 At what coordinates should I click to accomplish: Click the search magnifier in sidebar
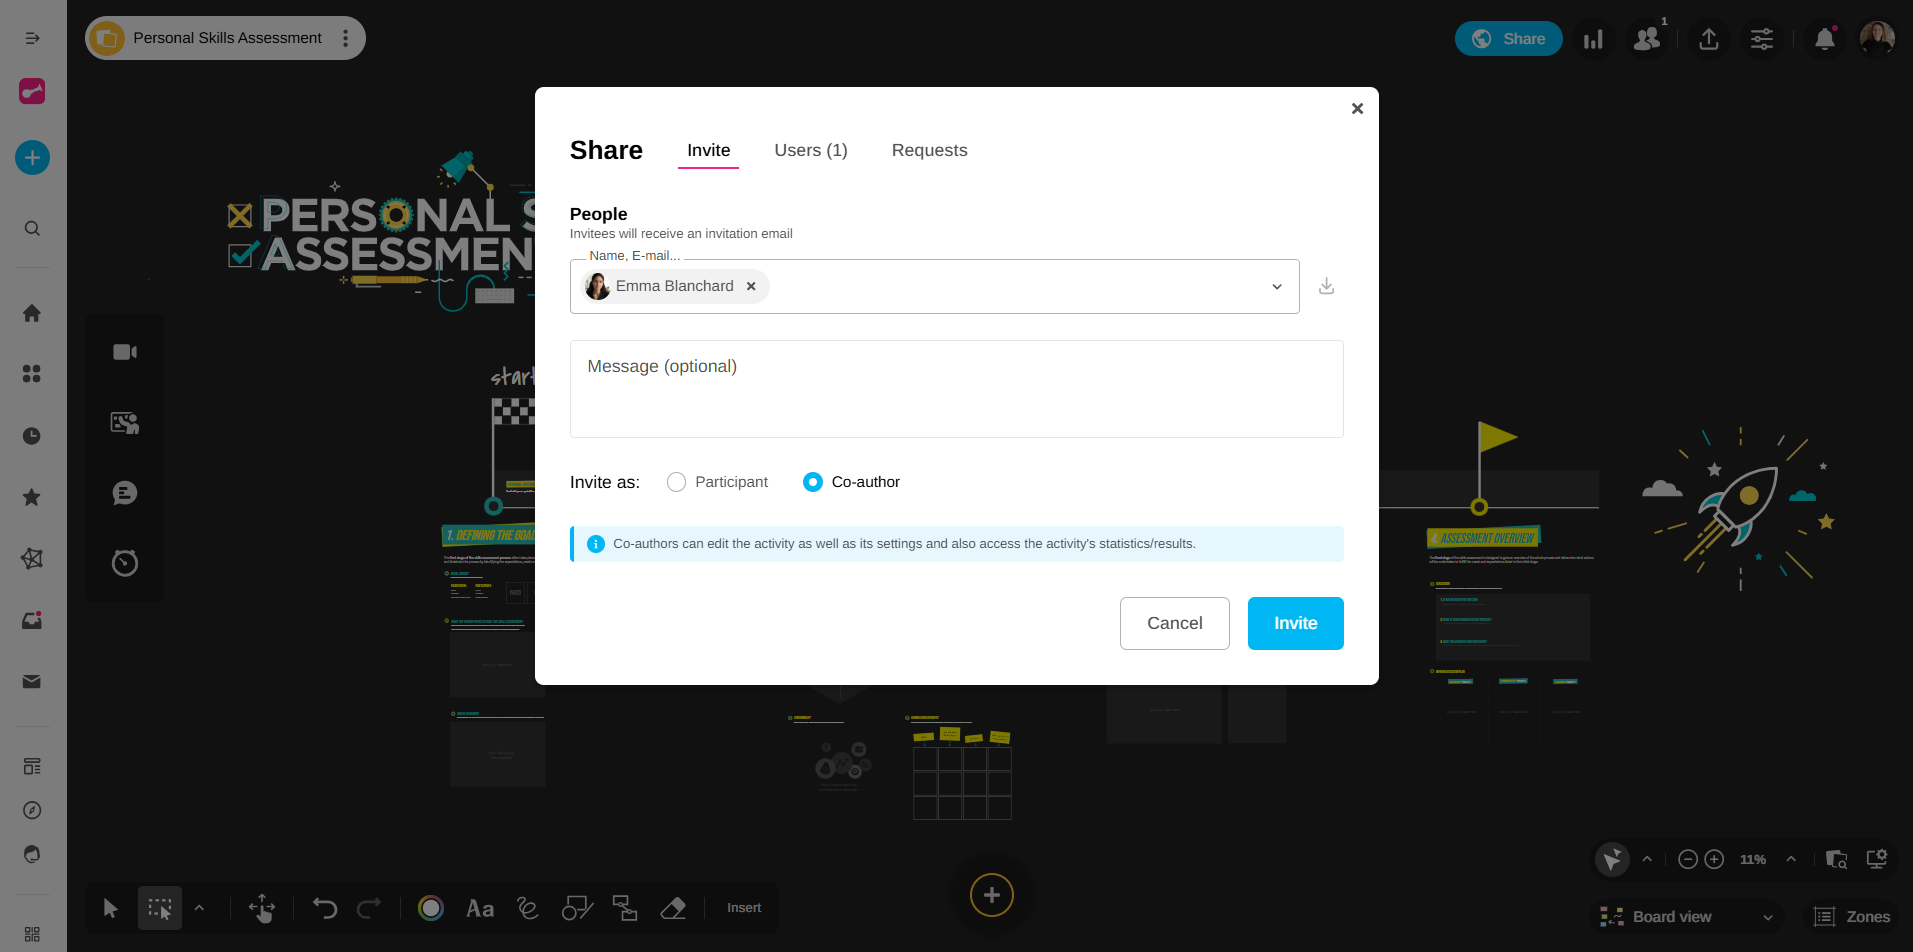point(32,228)
